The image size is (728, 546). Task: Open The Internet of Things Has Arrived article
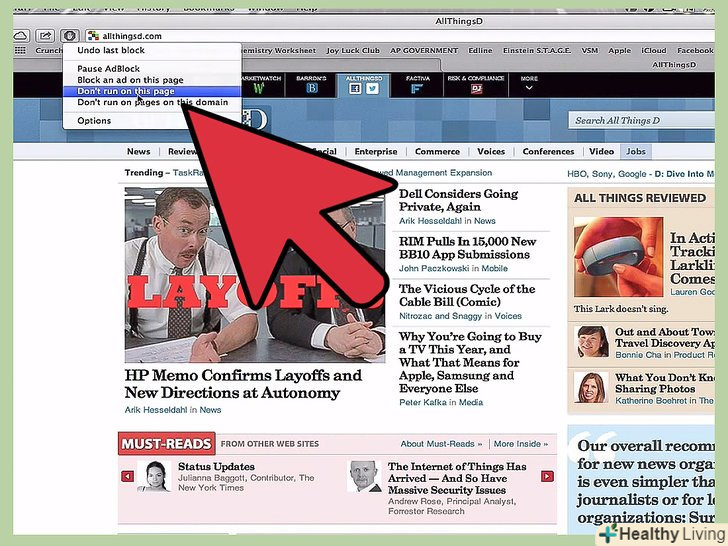click(457, 478)
